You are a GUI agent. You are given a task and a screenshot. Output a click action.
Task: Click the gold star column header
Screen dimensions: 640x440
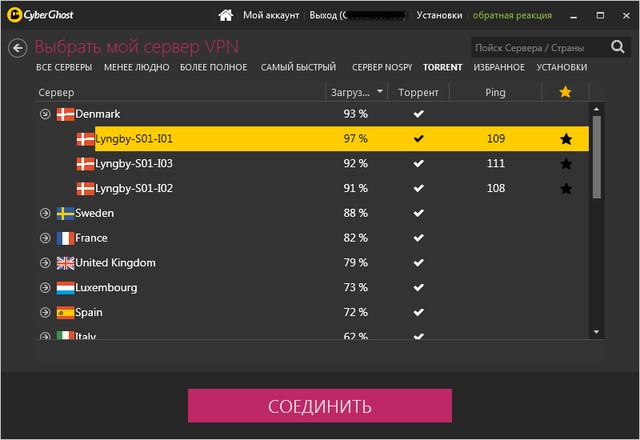(x=565, y=92)
